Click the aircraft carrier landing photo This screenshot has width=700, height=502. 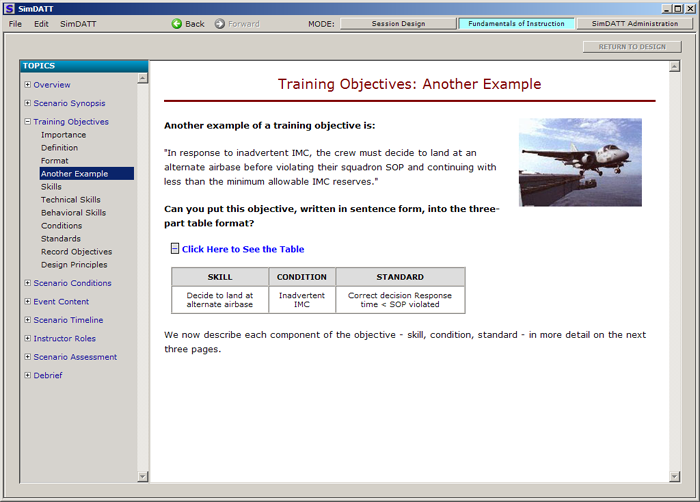(580, 162)
